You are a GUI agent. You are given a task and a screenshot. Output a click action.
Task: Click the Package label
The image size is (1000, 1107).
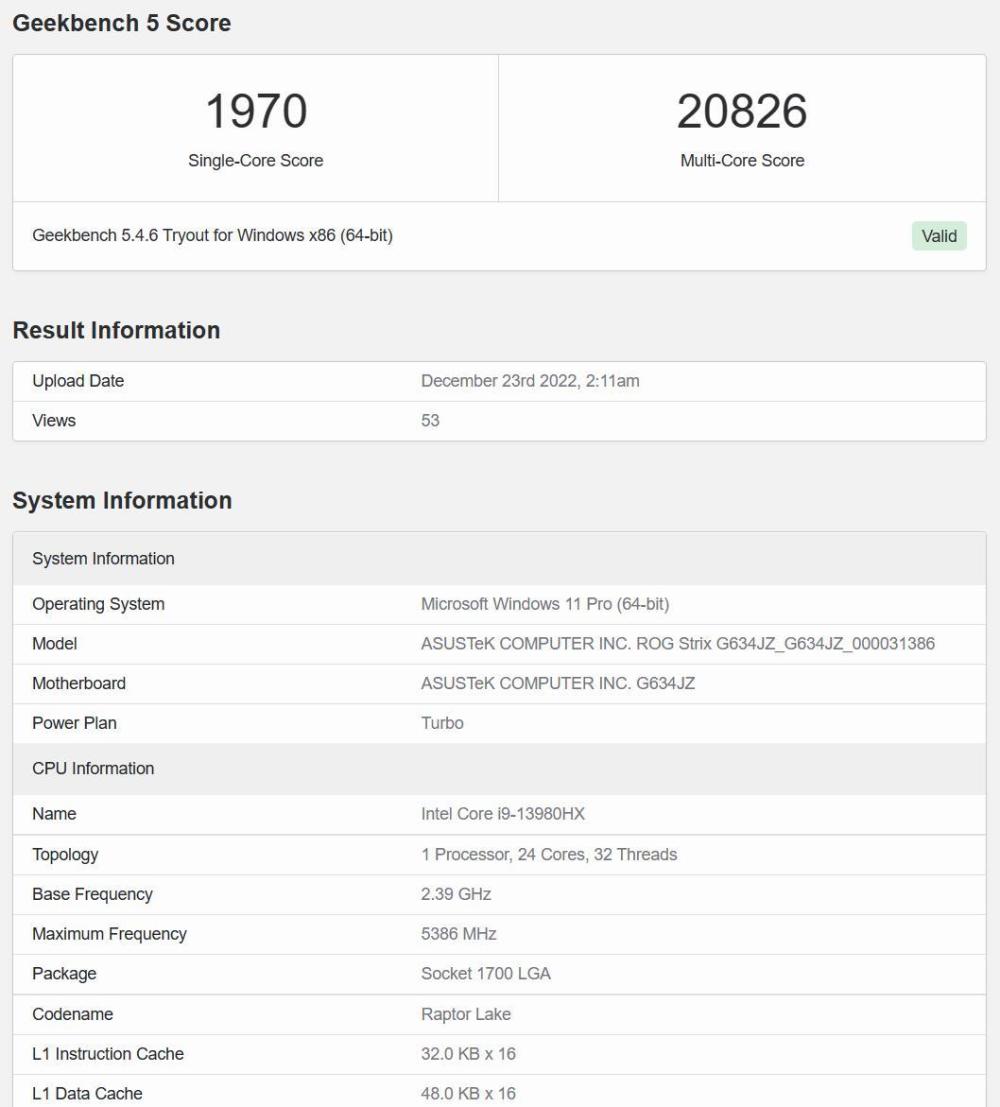pyautogui.click(x=64, y=974)
